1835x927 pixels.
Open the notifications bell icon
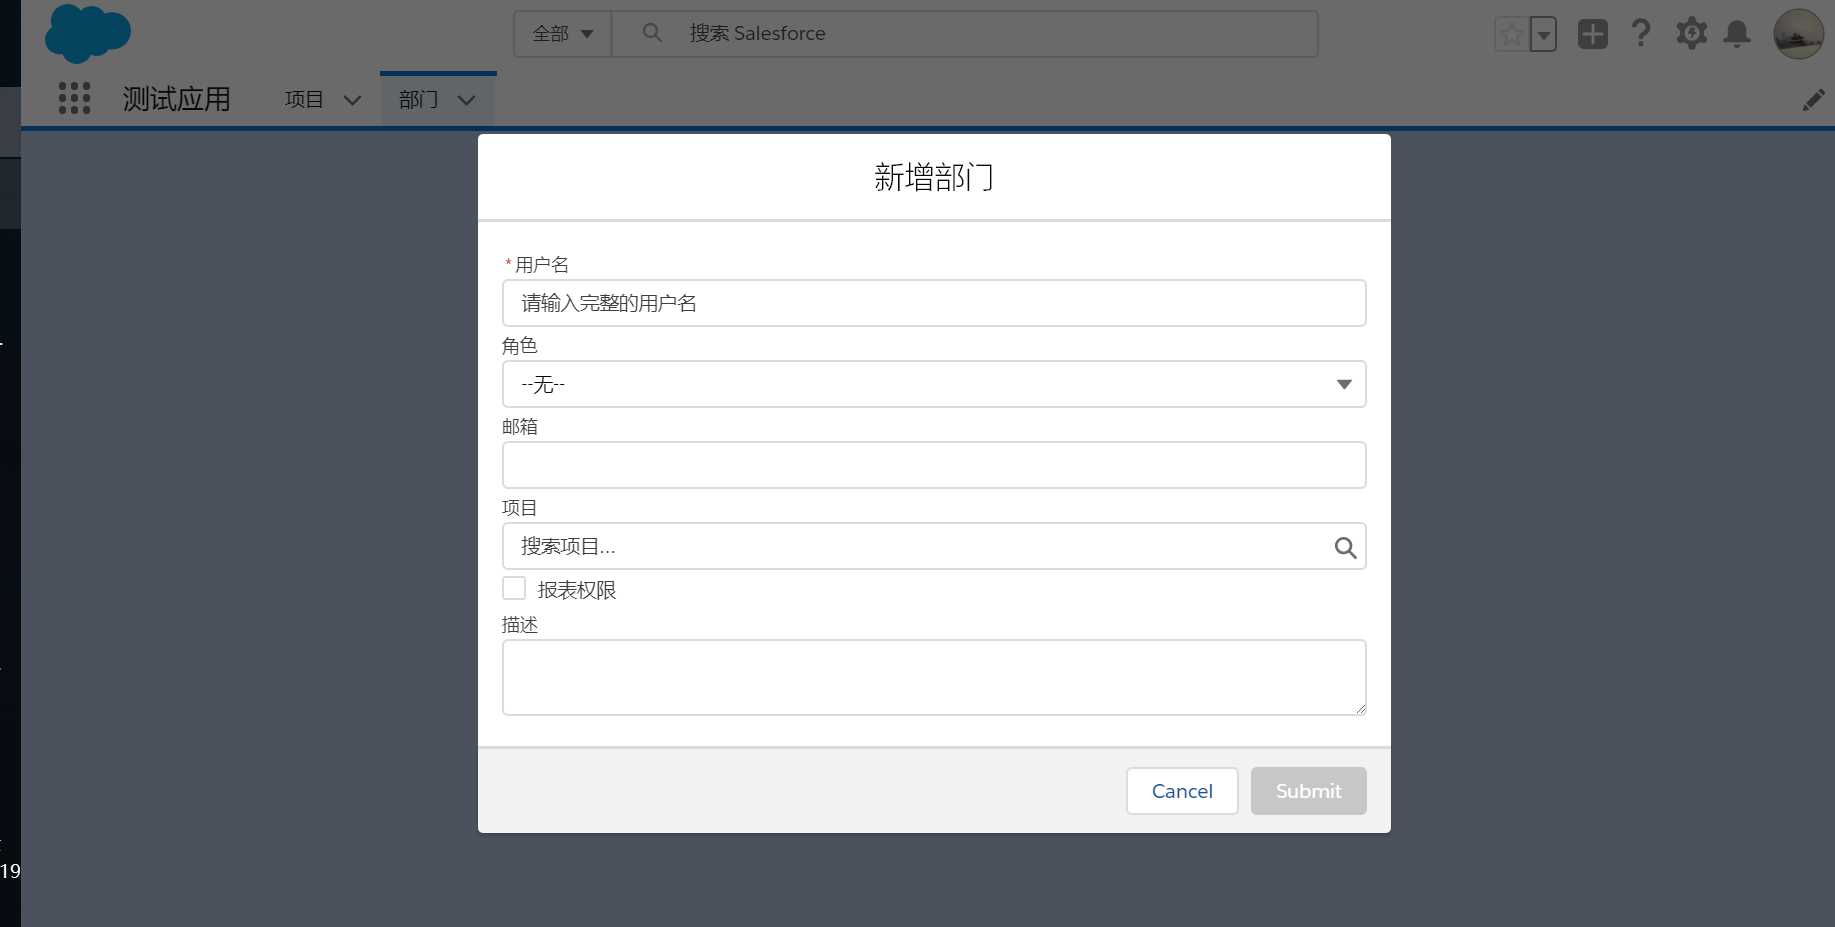(1737, 34)
